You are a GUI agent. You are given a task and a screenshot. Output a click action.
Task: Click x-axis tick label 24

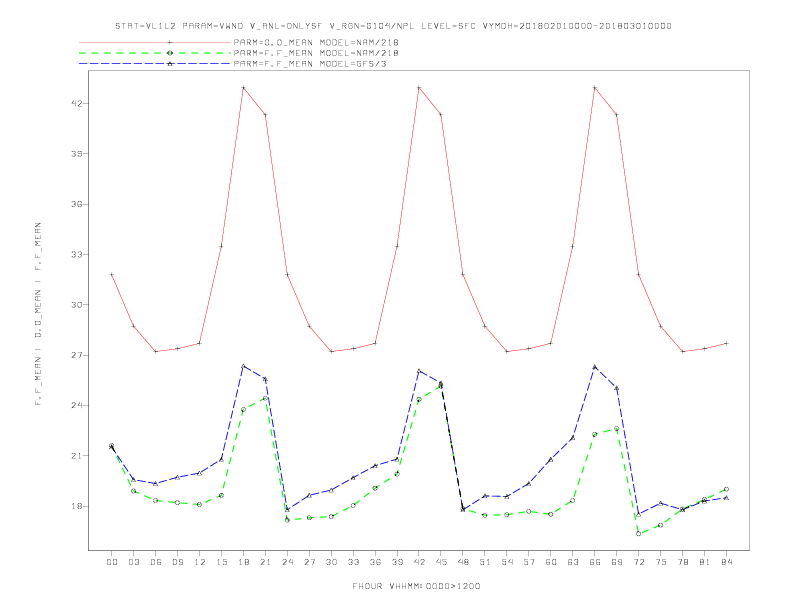(287, 562)
